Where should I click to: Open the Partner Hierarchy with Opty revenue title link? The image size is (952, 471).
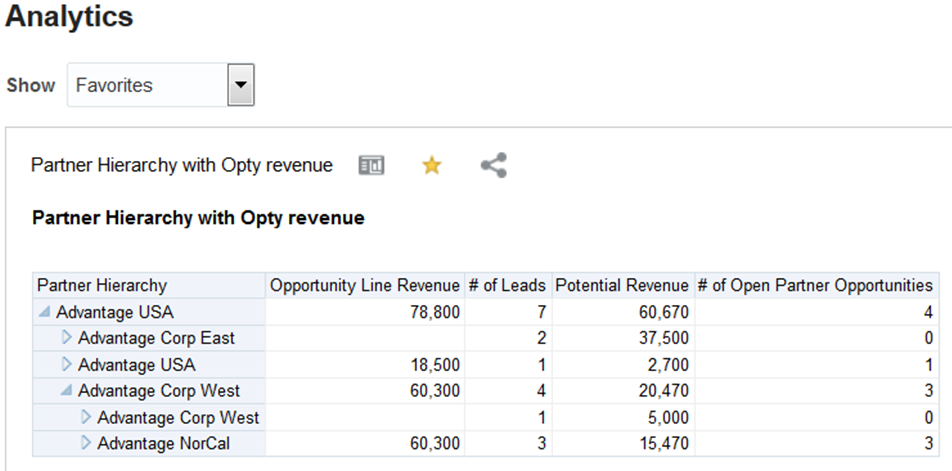(x=182, y=166)
